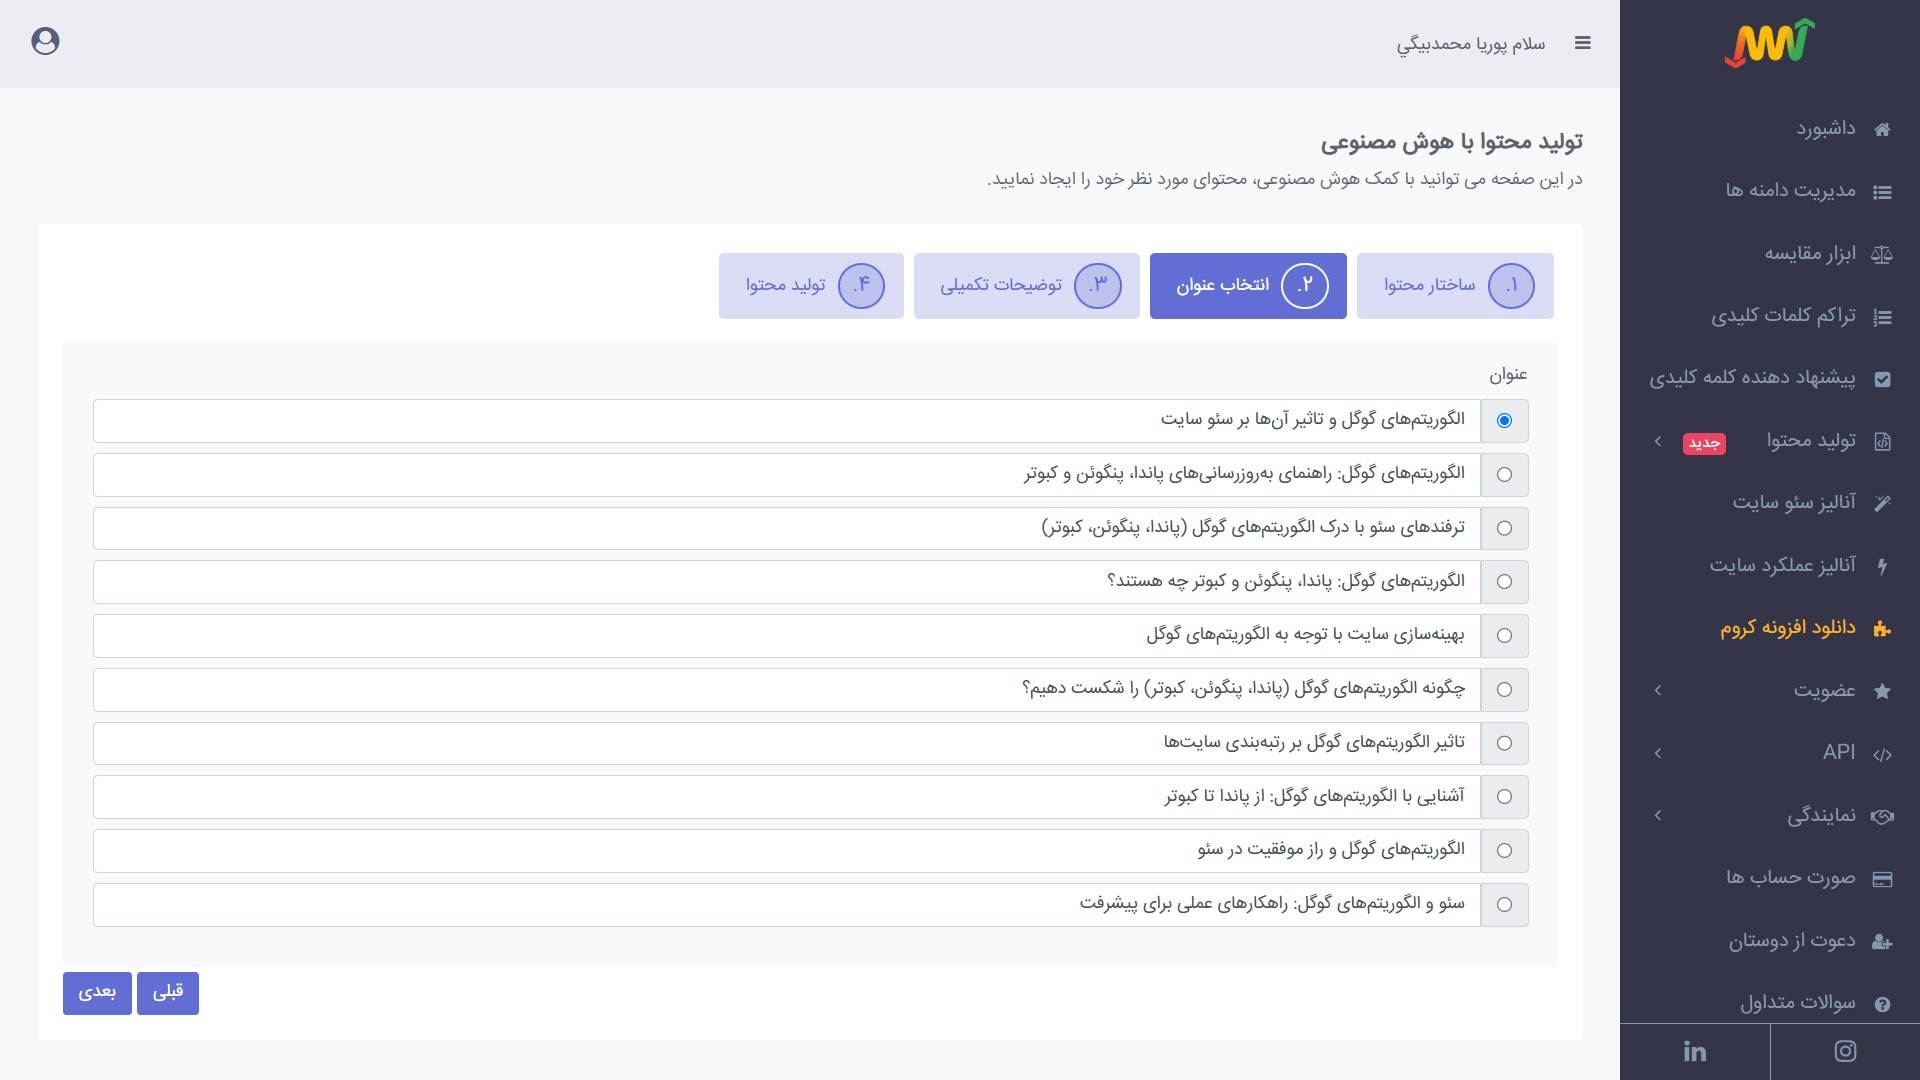Open the تولید محتوا step 4 tab
The width and height of the screenshot is (1920, 1080).
pyautogui.click(x=811, y=286)
